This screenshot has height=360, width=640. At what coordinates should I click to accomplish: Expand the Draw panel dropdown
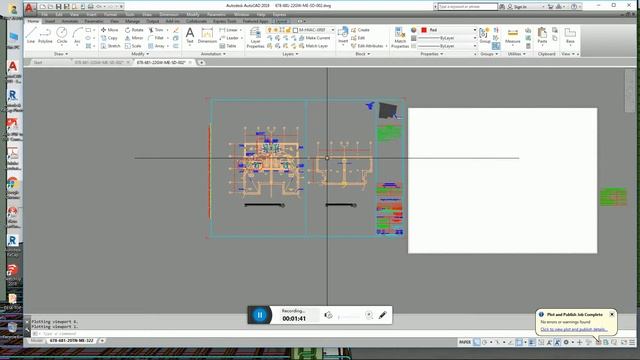coord(61,54)
